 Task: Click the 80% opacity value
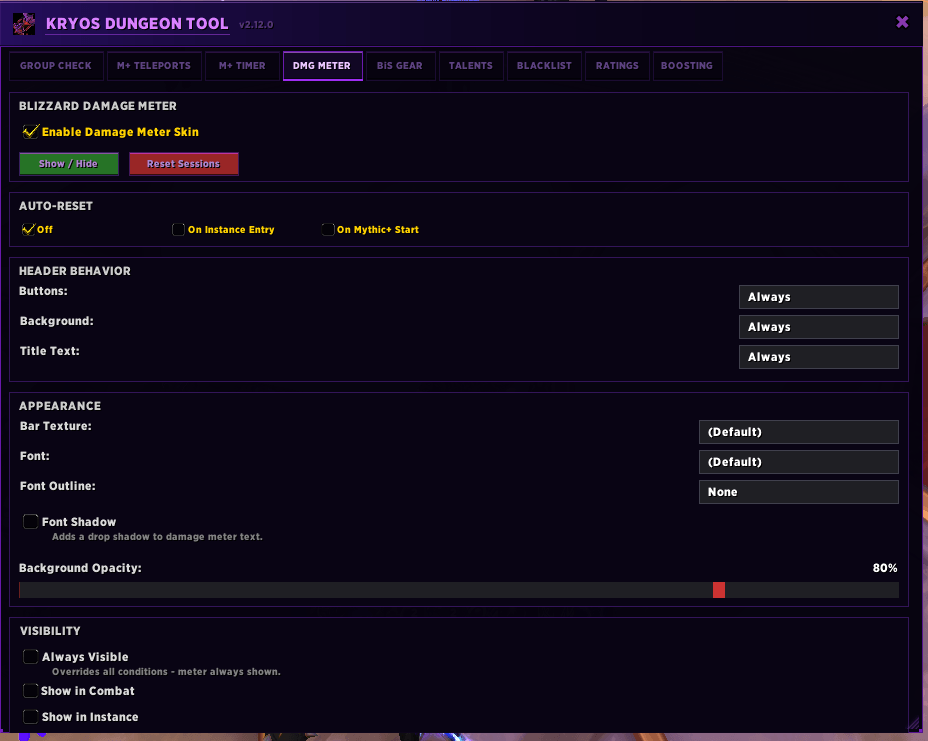coord(885,568)
